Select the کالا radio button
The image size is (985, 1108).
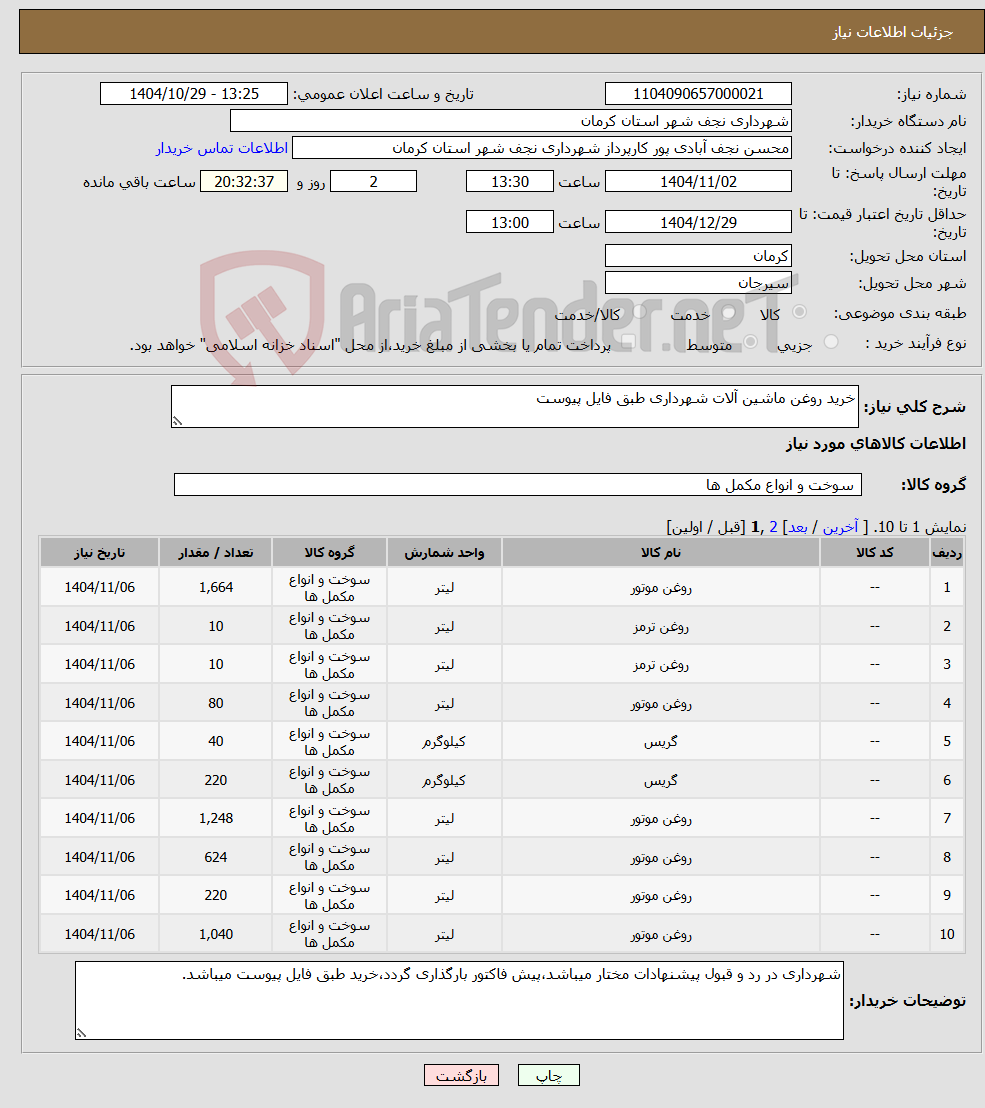pos(799,312)
